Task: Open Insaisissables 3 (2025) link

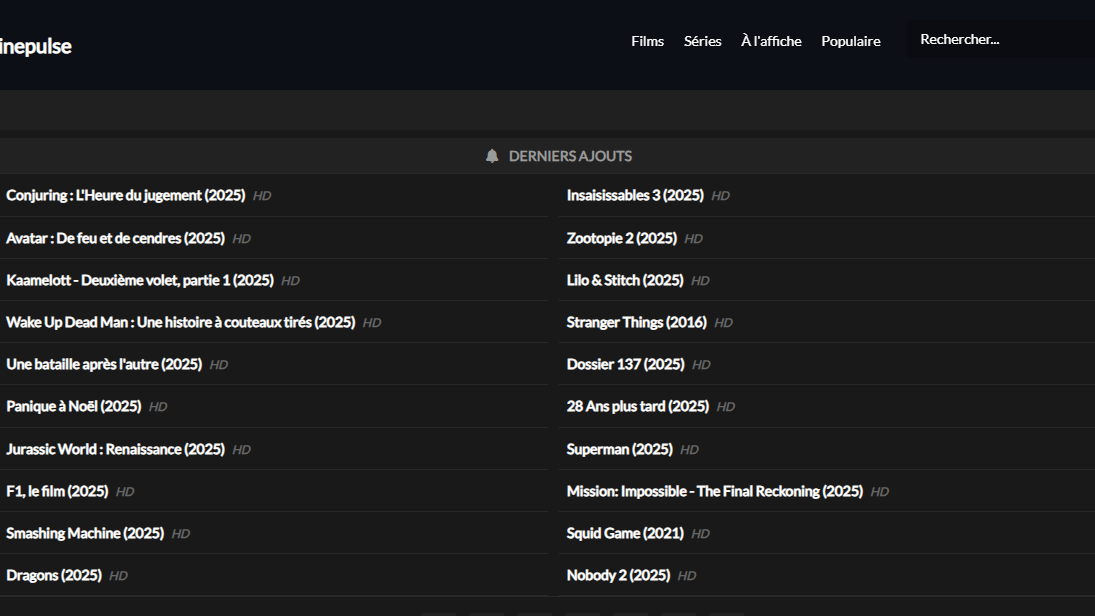Action: coord(635,196)
